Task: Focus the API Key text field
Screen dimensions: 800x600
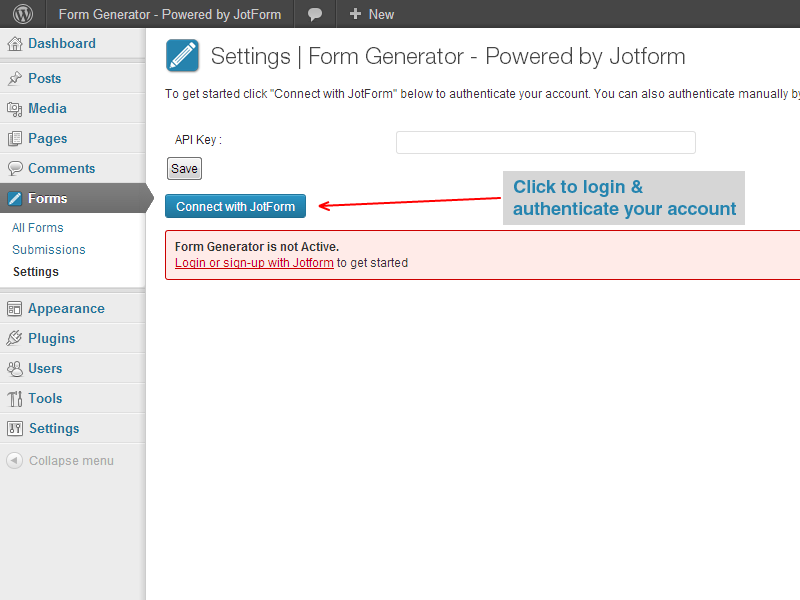Action: point(545,142)
